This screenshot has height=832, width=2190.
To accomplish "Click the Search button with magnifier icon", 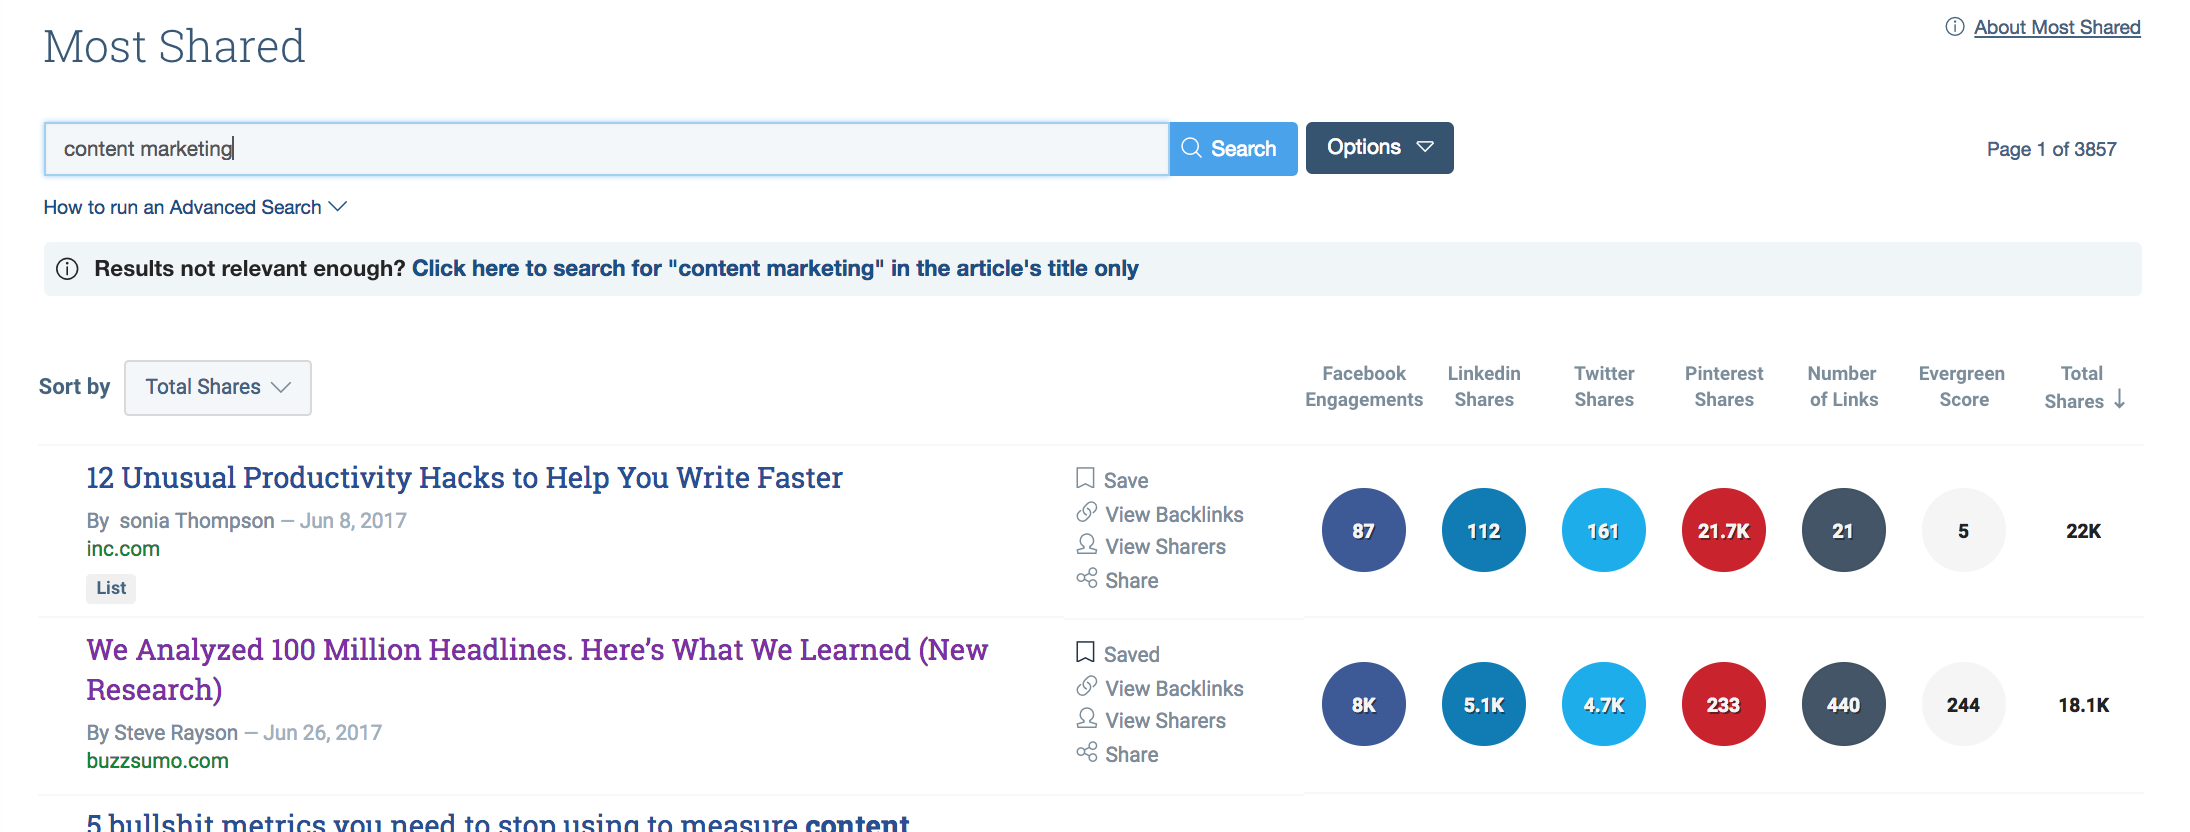I will coord(1232,149).
